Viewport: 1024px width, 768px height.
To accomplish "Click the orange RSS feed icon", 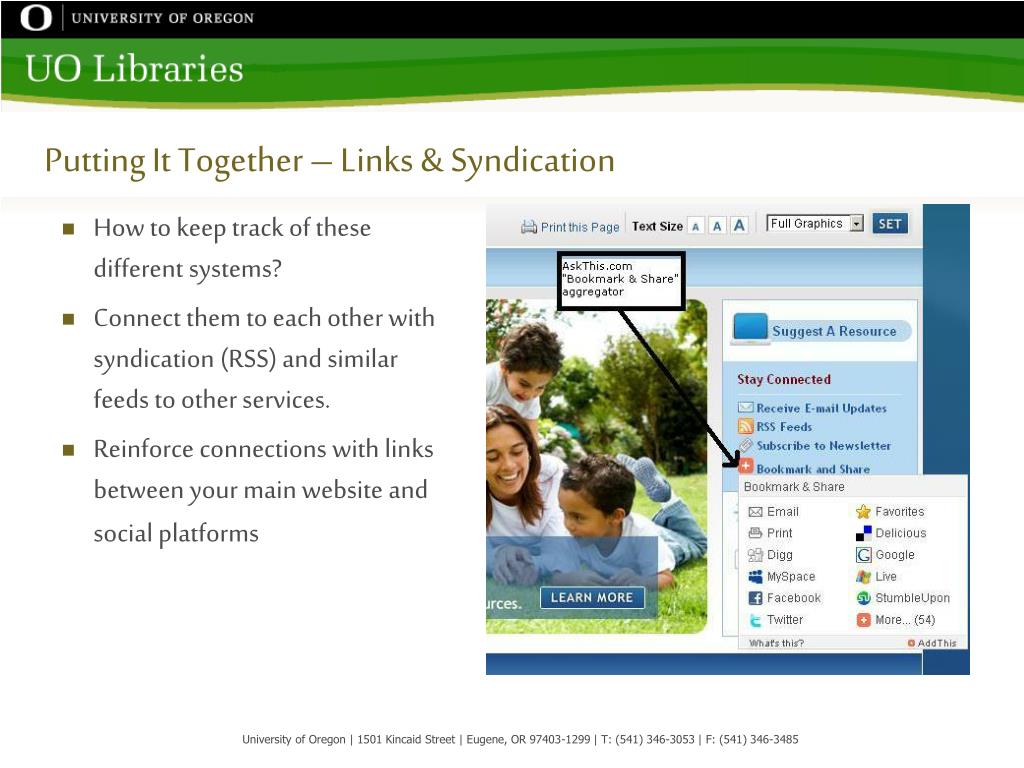I will click(x=745, y=426).
